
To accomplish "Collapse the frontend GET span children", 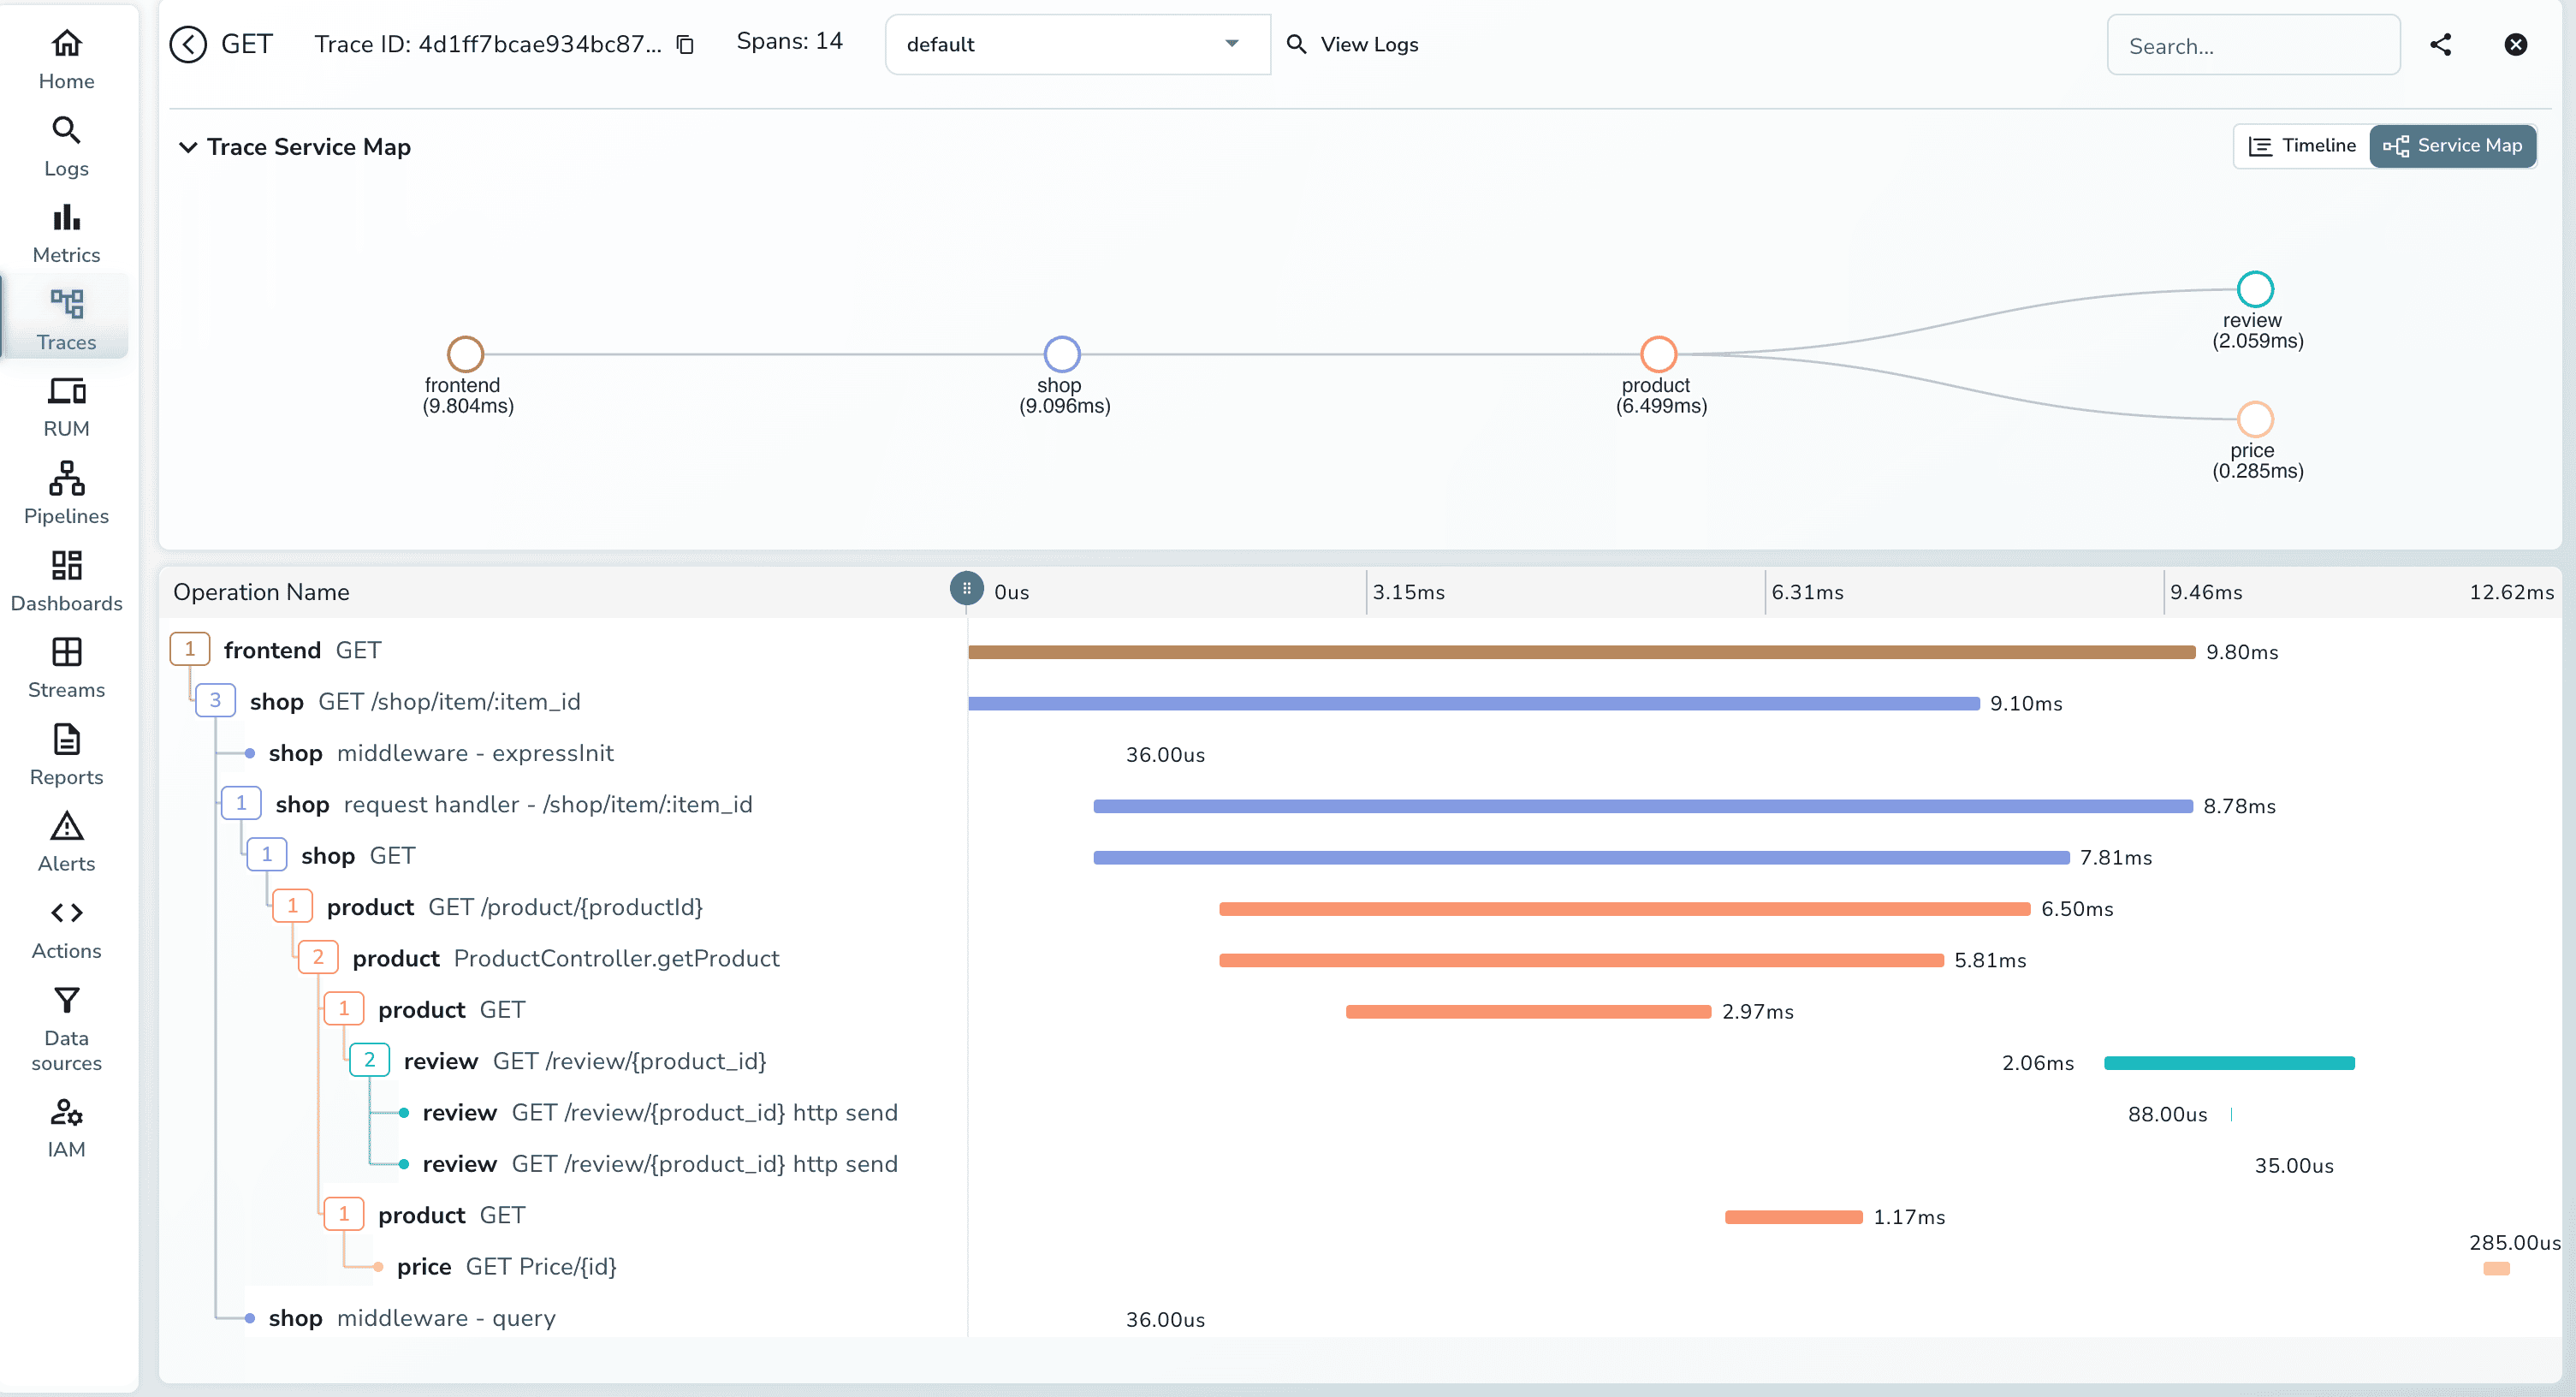I will [x=189, y=649].
